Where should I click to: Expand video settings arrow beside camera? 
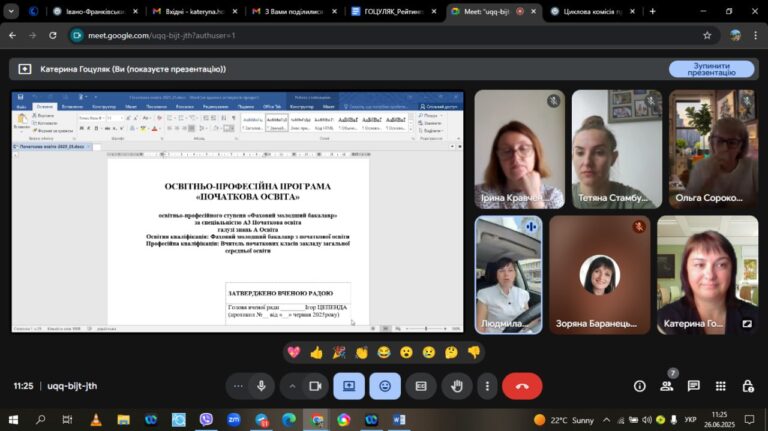pos(292,386)
